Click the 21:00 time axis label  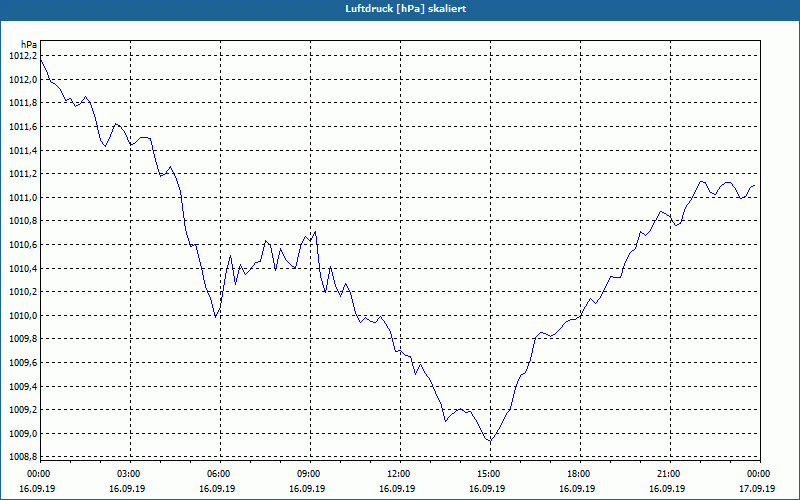[x=670, y=474]
